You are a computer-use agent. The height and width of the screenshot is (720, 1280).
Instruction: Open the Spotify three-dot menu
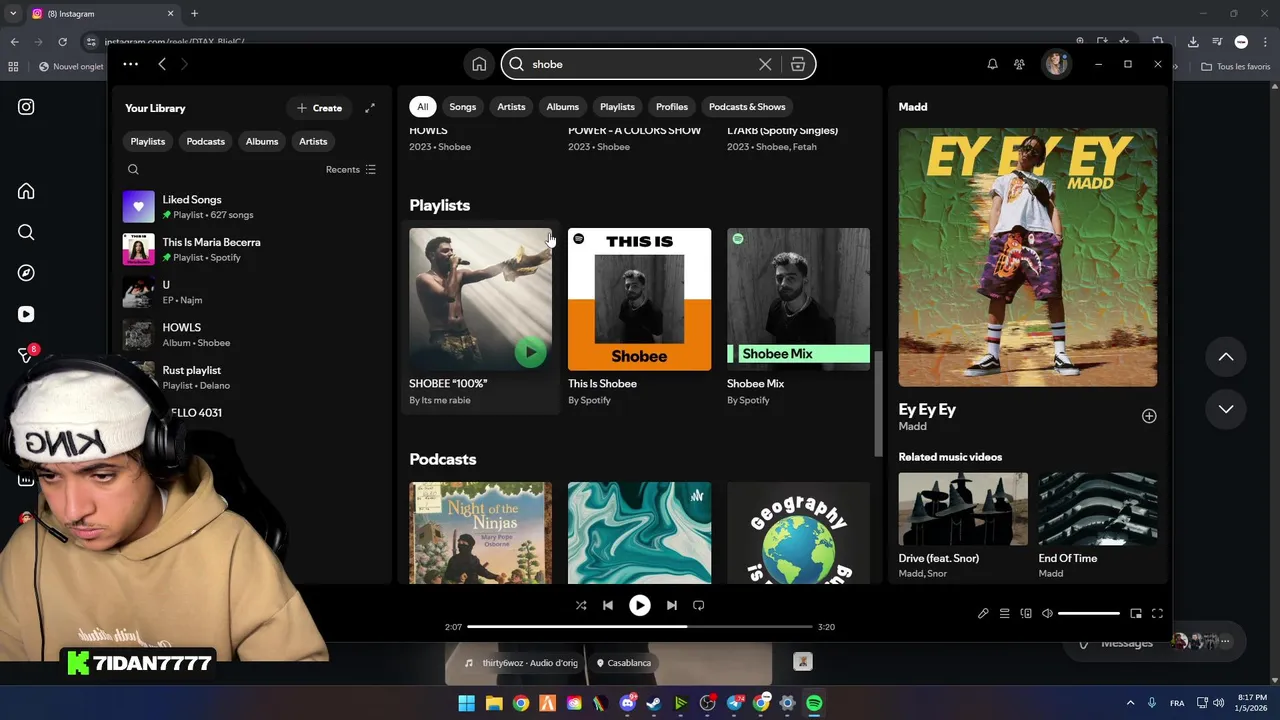tap(130, 64)
